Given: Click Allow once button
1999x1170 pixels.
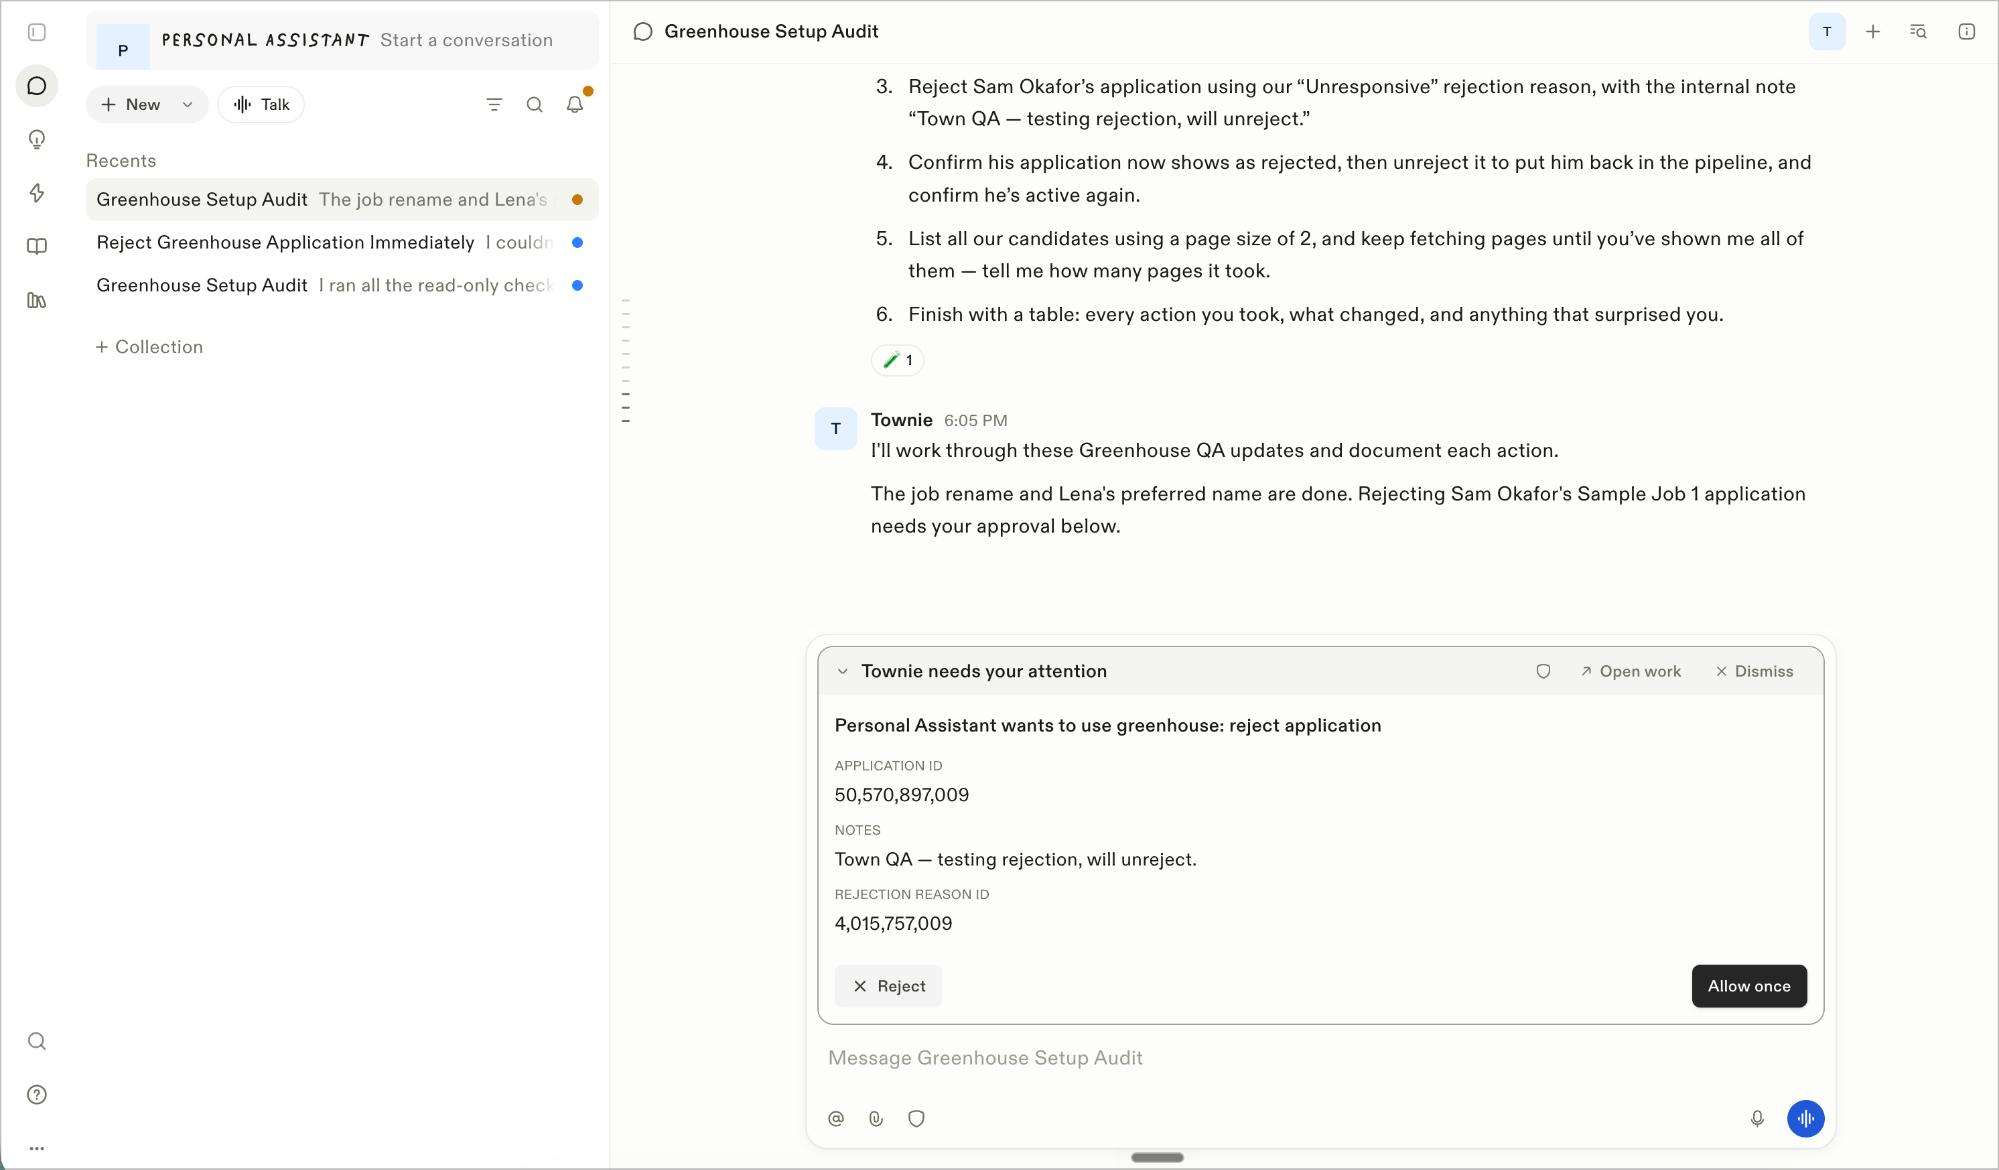Looking at the screenshot, I should point(1749,986).
